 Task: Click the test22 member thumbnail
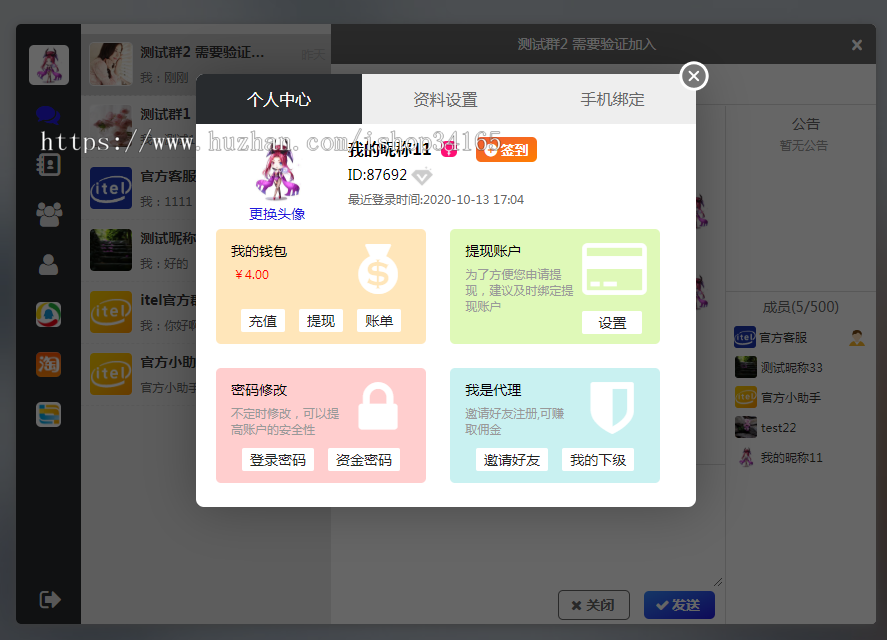pos(746,427)
